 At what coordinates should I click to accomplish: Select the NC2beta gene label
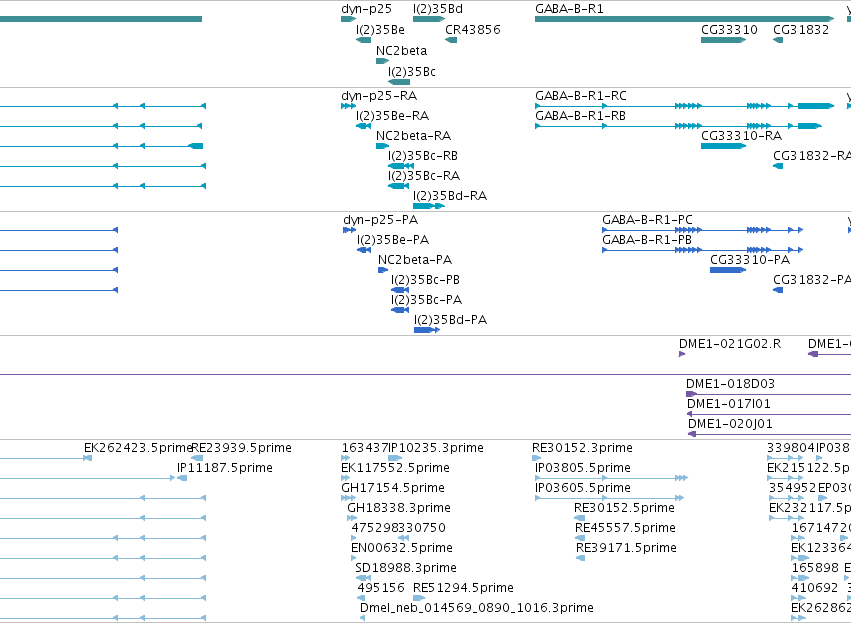point(402,51)
